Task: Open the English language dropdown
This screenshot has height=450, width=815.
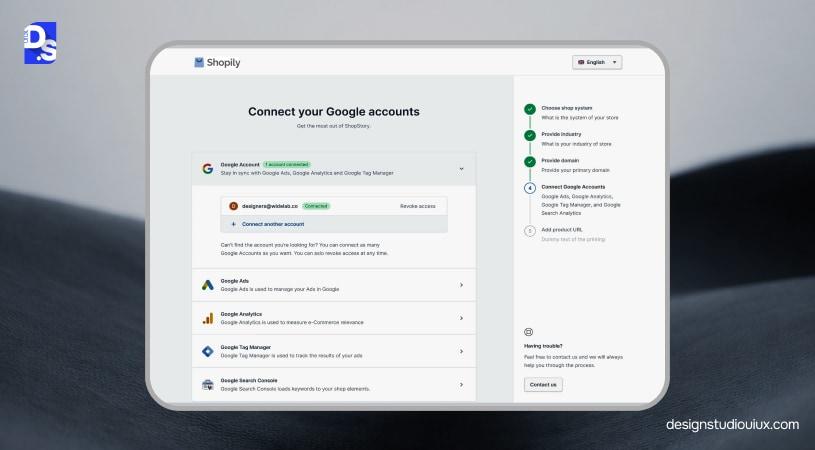Action: (x=597, y=62)
